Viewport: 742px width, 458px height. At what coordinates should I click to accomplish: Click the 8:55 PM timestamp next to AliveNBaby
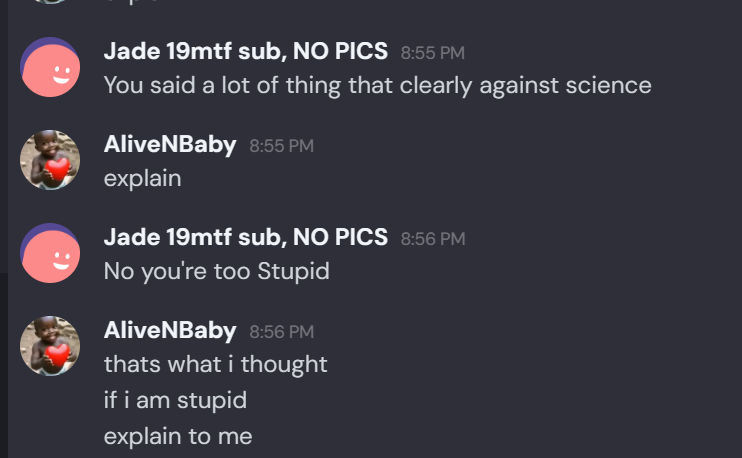[281, 146]
